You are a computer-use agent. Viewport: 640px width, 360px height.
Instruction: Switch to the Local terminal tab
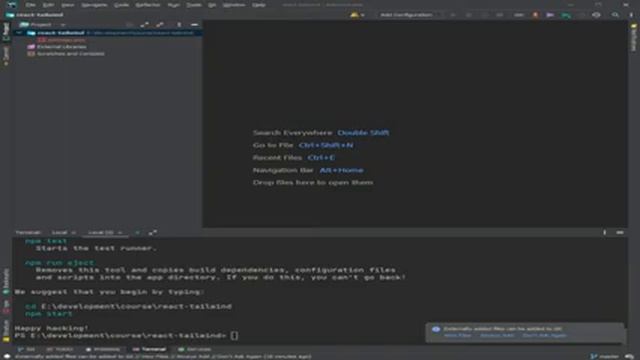click(59, 233)
